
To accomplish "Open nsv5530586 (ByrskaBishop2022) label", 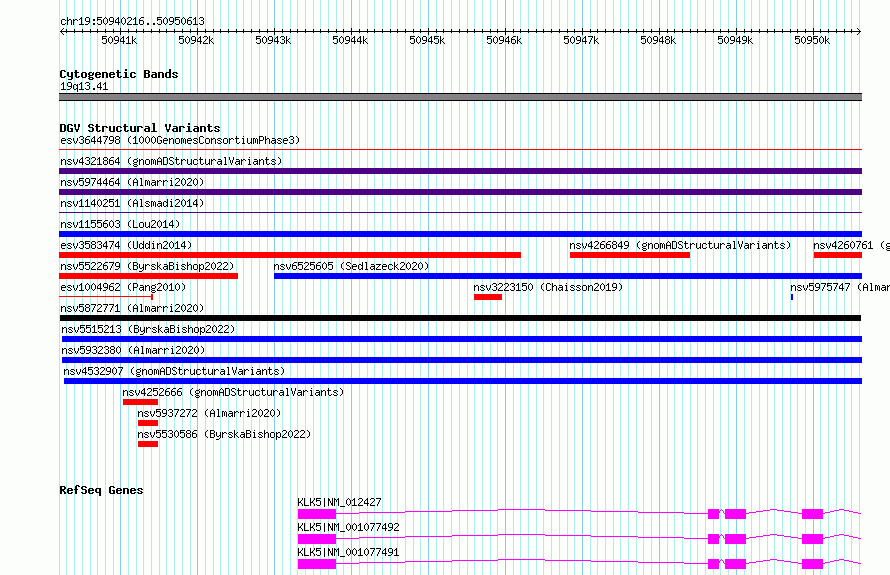I will (x=224, y=434).
